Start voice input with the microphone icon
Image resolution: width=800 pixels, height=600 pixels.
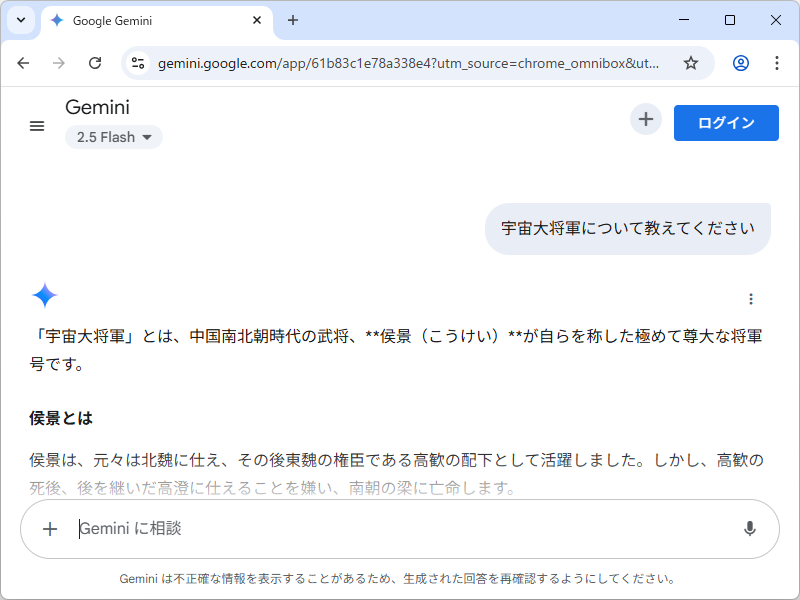coord(751,529)
